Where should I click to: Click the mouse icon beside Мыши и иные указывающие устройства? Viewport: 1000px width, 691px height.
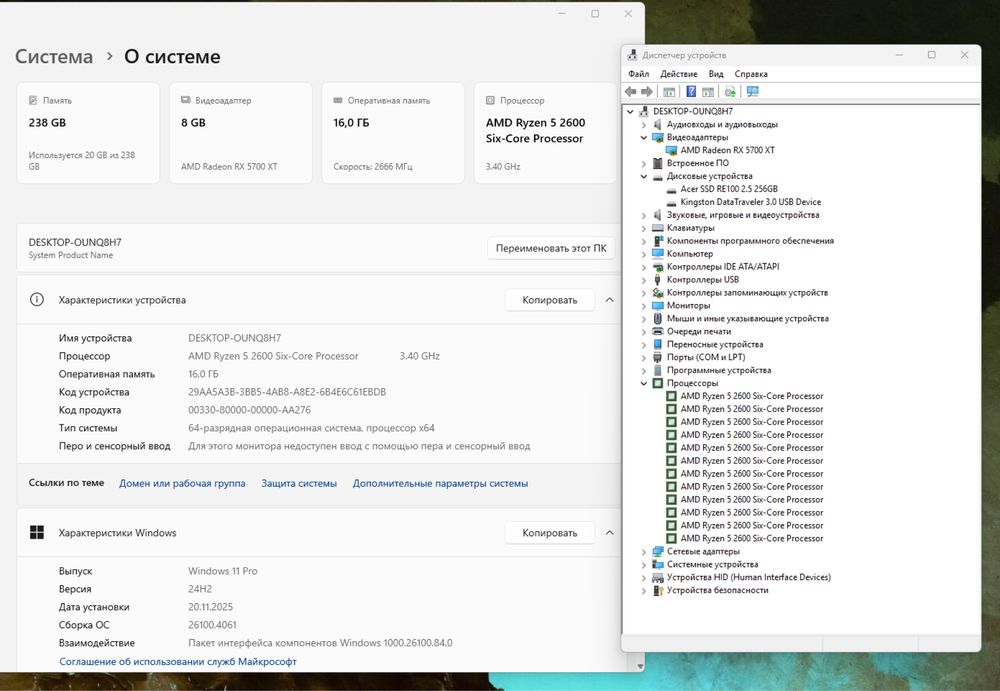coord(658,318)
